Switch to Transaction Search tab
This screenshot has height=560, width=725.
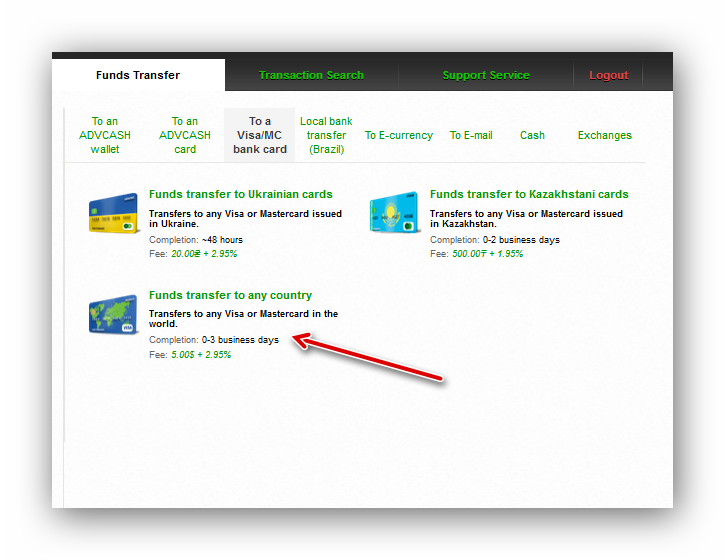pyautogui.click(x=311, y=75)
